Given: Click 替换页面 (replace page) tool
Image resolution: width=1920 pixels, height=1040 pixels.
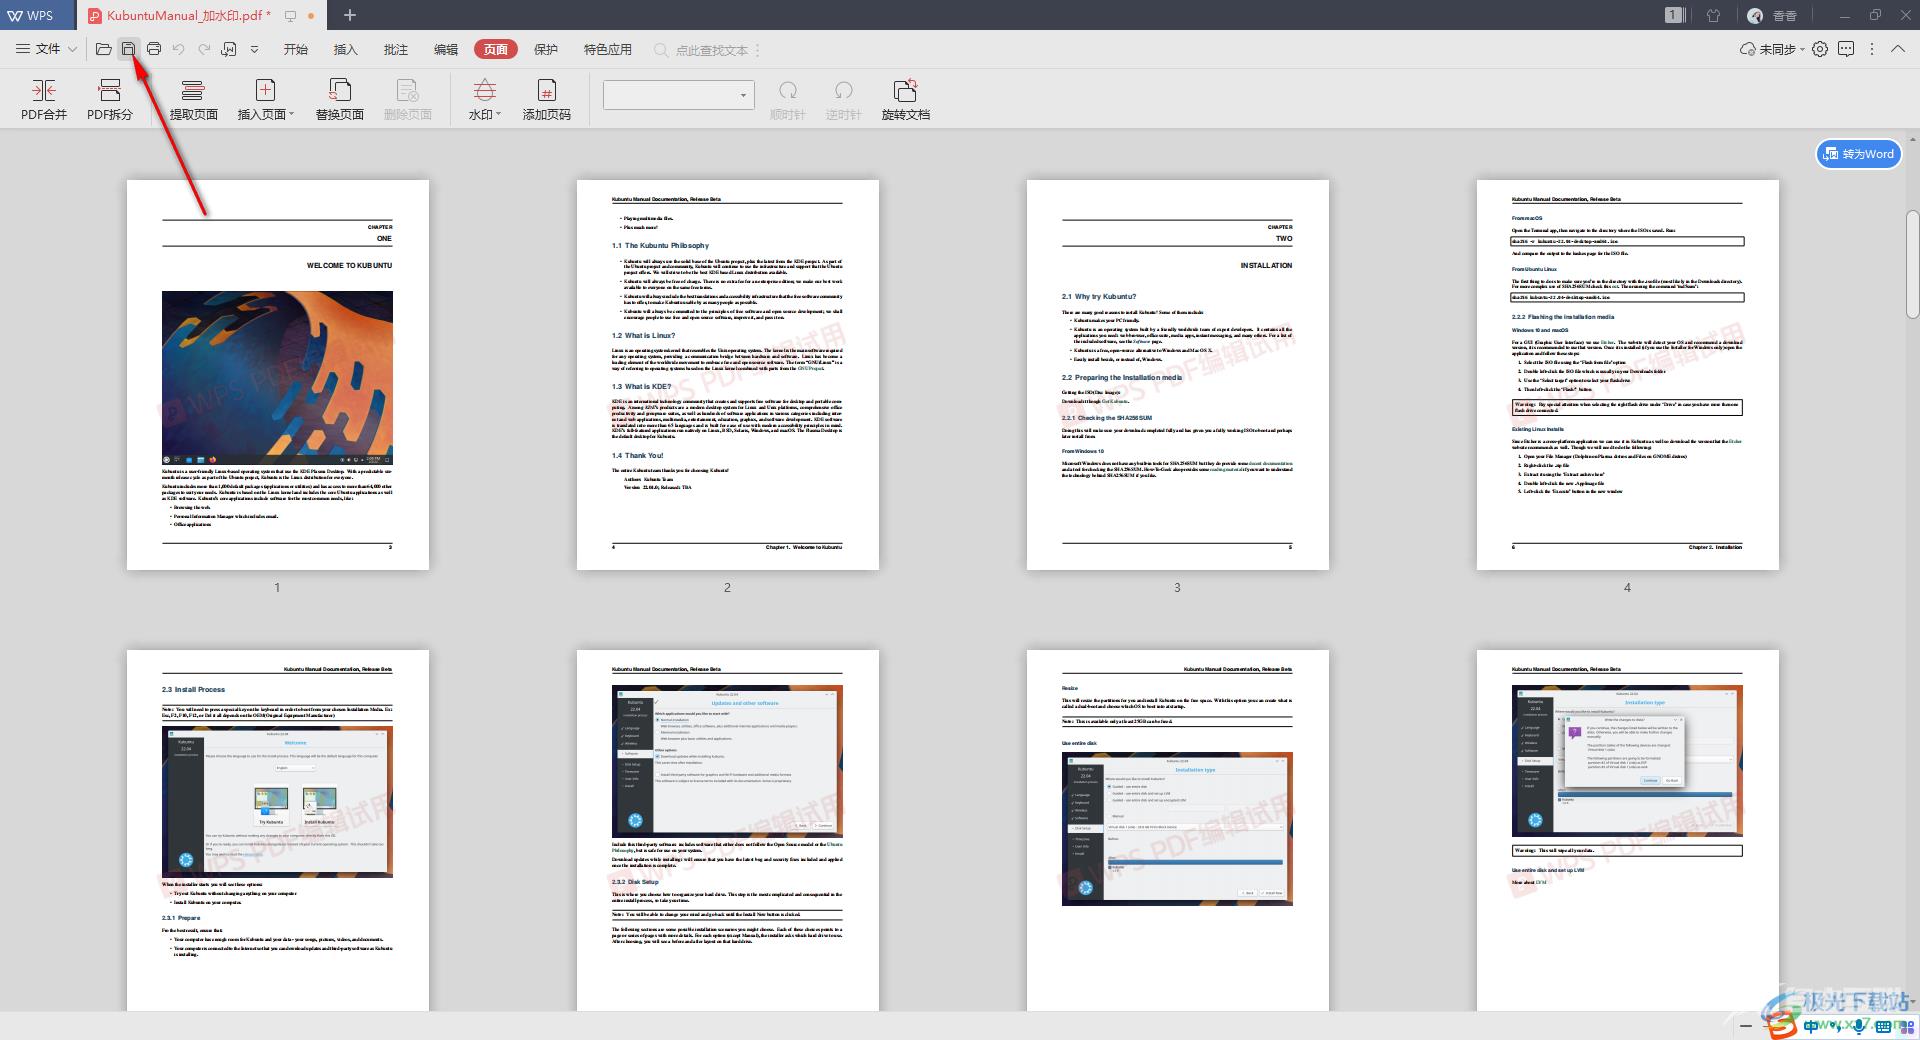Looking at the screenshot, I should [x=340, y=100].
